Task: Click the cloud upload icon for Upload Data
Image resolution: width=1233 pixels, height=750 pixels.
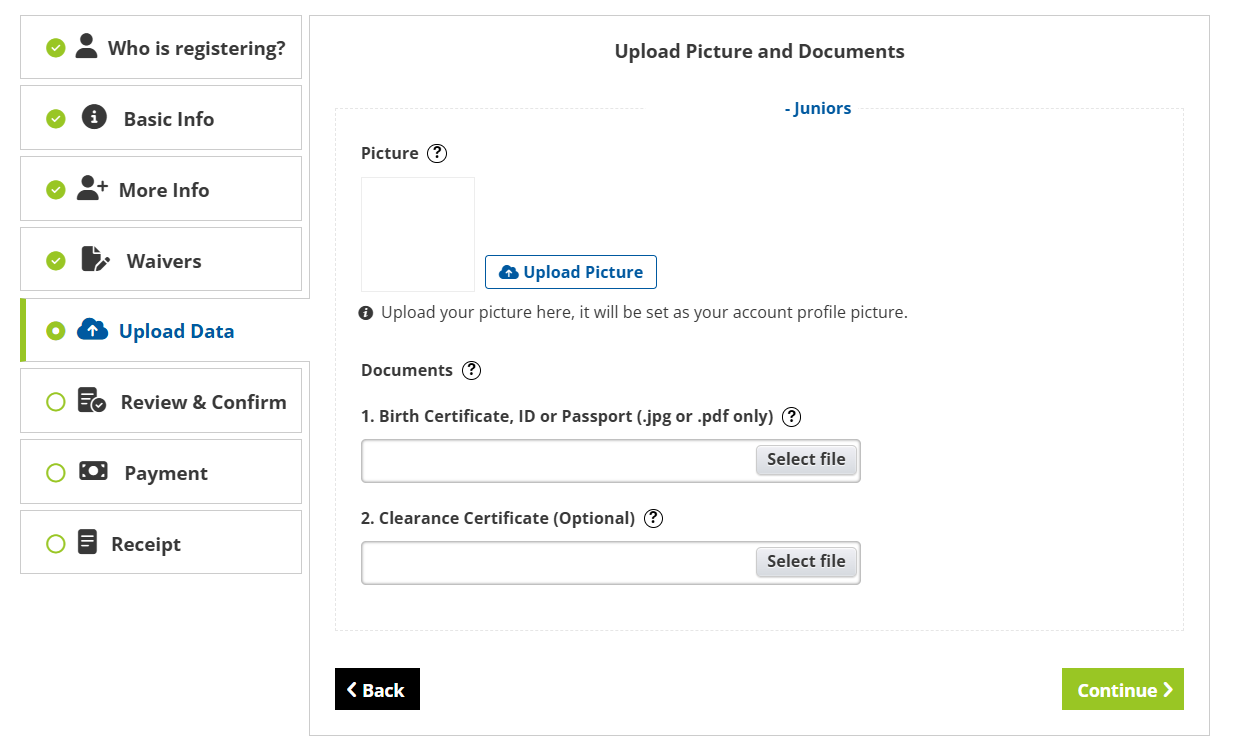Action: [x=92, y=330]
